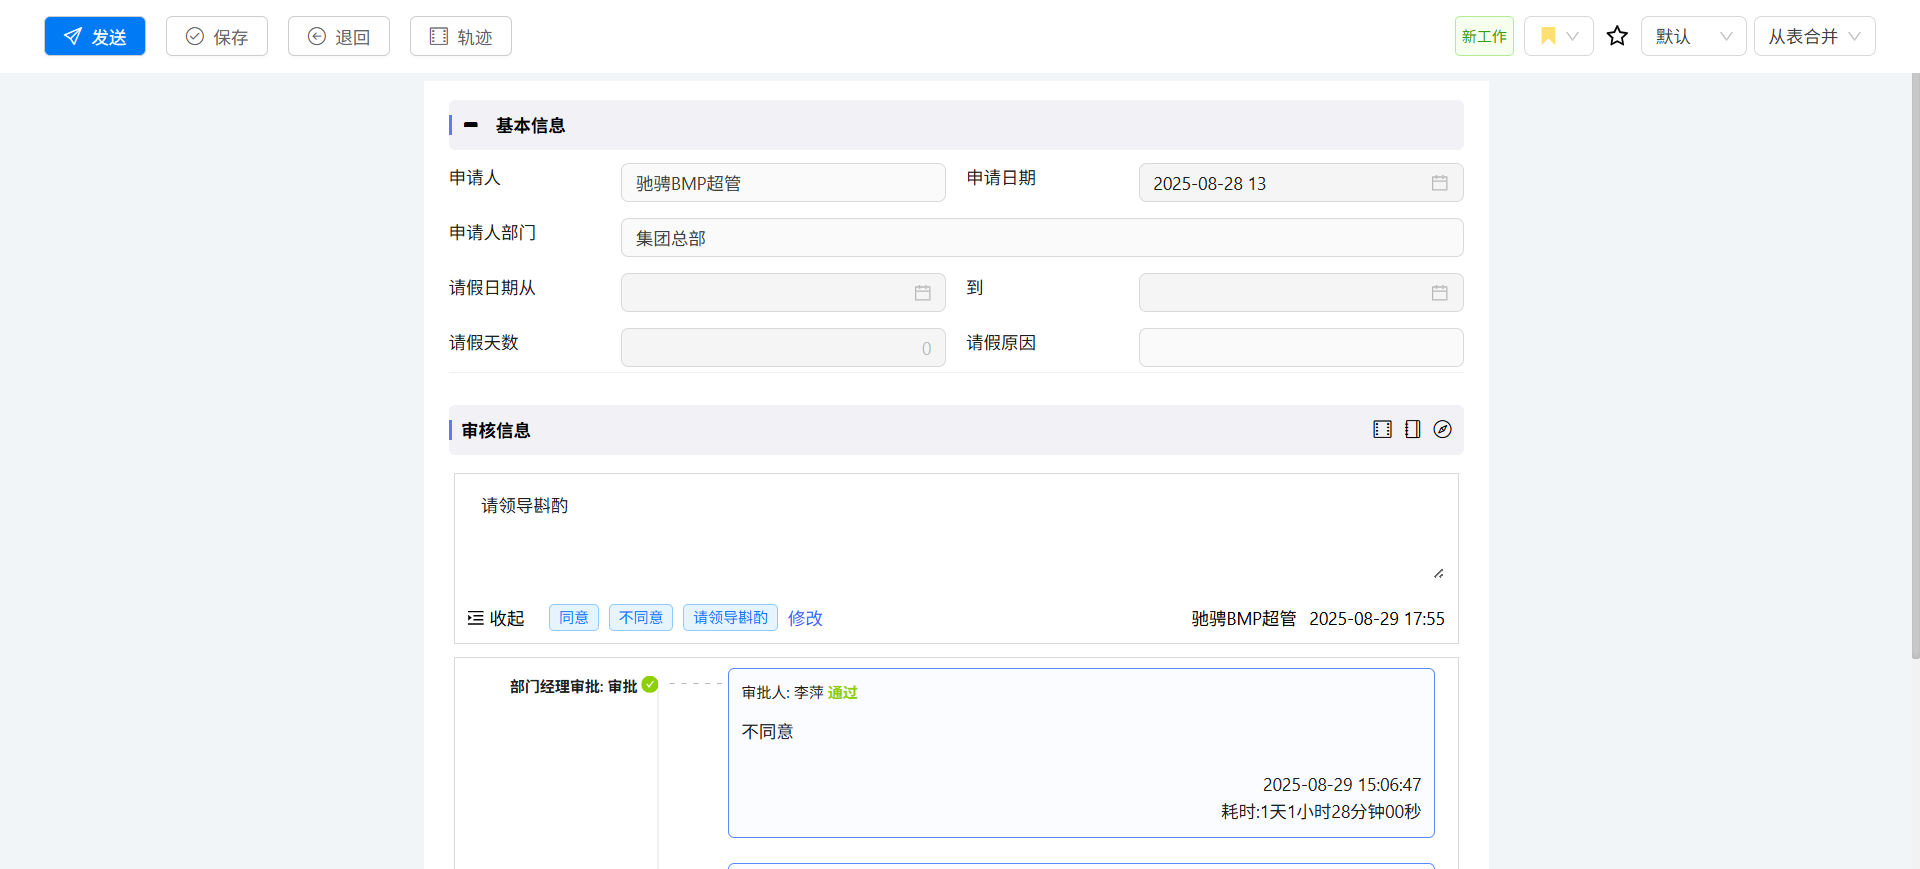Collapse quick phrases via 收起
Image resolution: width=1920 pixels, height=869 pixels.
coord(496,618)
